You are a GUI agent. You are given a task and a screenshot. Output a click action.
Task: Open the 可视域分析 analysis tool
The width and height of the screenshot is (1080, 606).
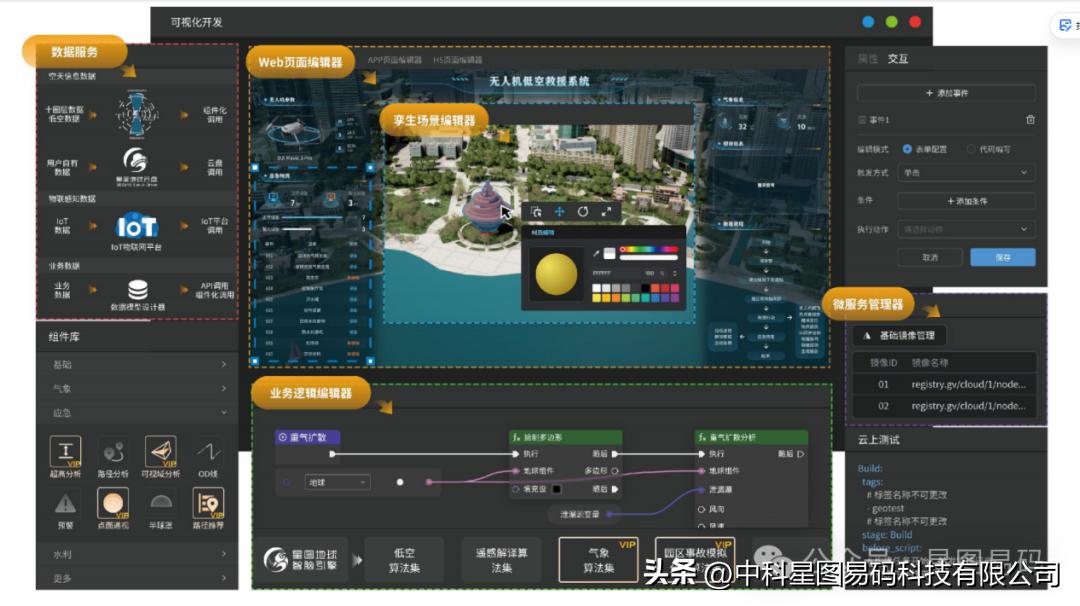[160, 451]
